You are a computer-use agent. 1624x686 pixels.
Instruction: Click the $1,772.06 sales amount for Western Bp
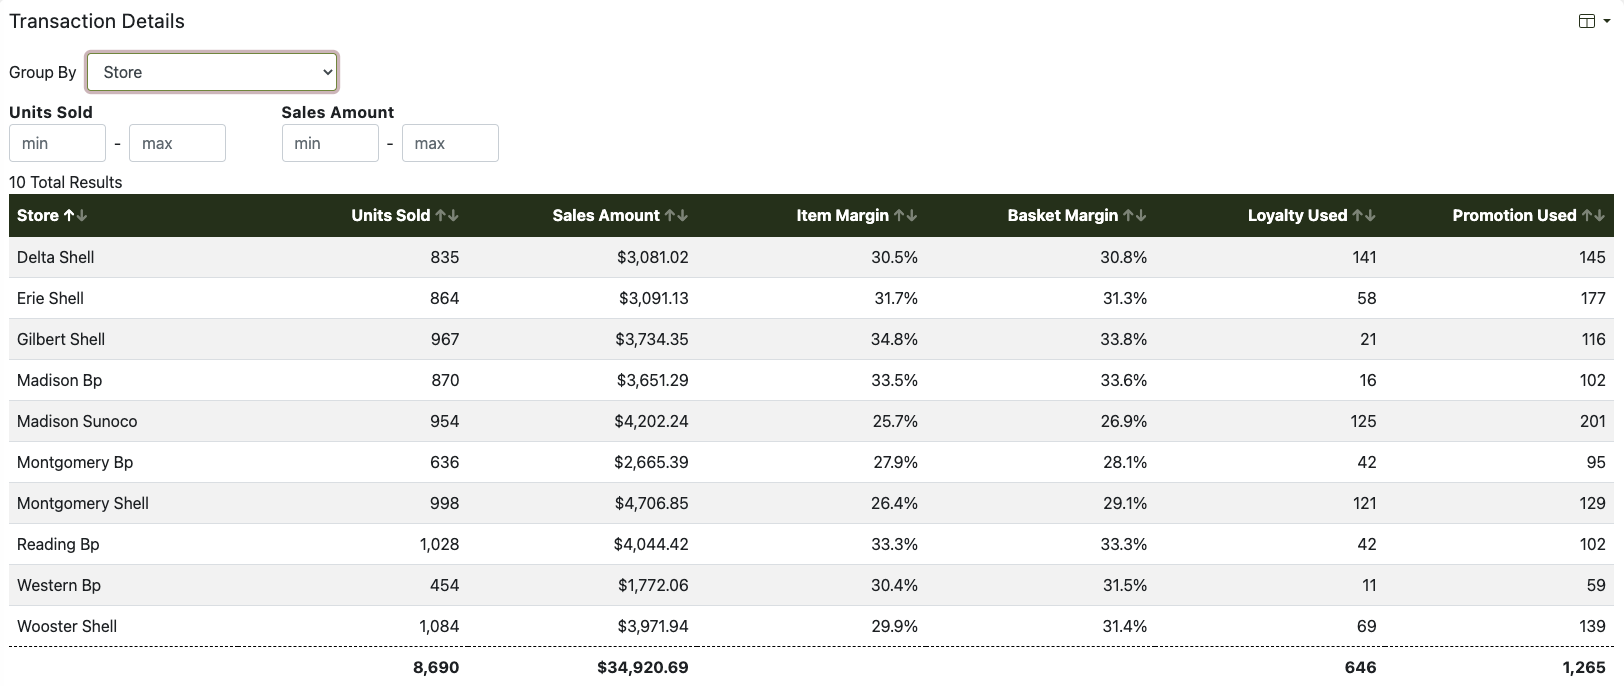[653, 585]
